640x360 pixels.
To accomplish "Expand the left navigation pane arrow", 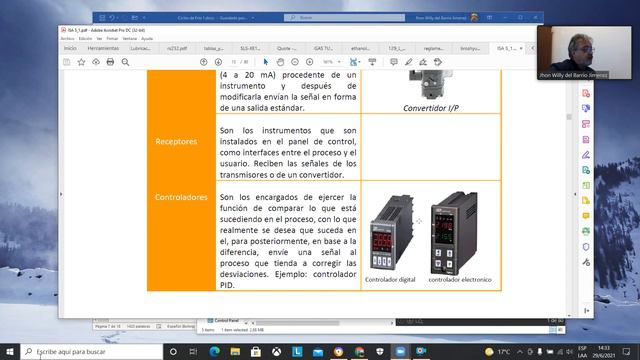I will 61,194.
